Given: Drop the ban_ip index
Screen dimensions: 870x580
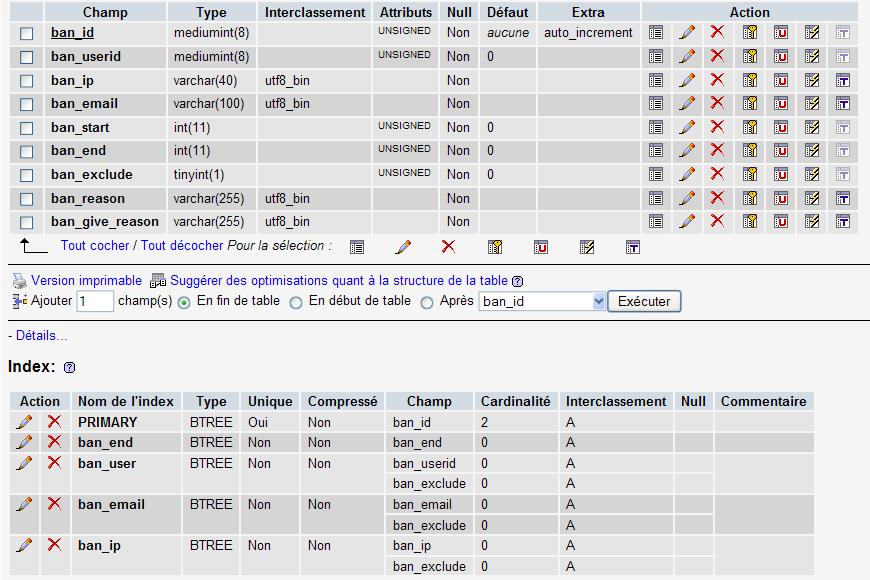Looking at the screenshot, I should click(54, 544).
